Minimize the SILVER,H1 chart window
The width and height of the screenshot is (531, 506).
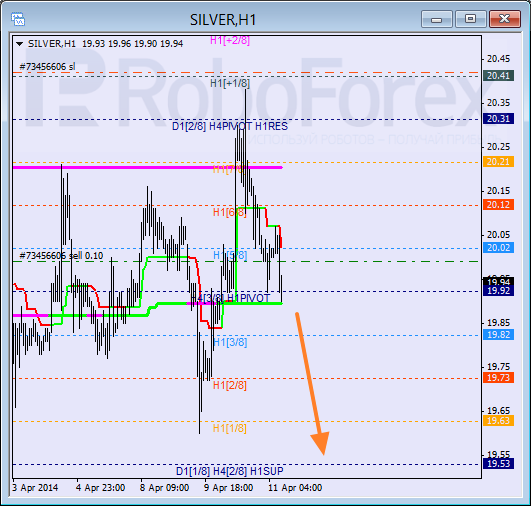[x=437, y=19]
